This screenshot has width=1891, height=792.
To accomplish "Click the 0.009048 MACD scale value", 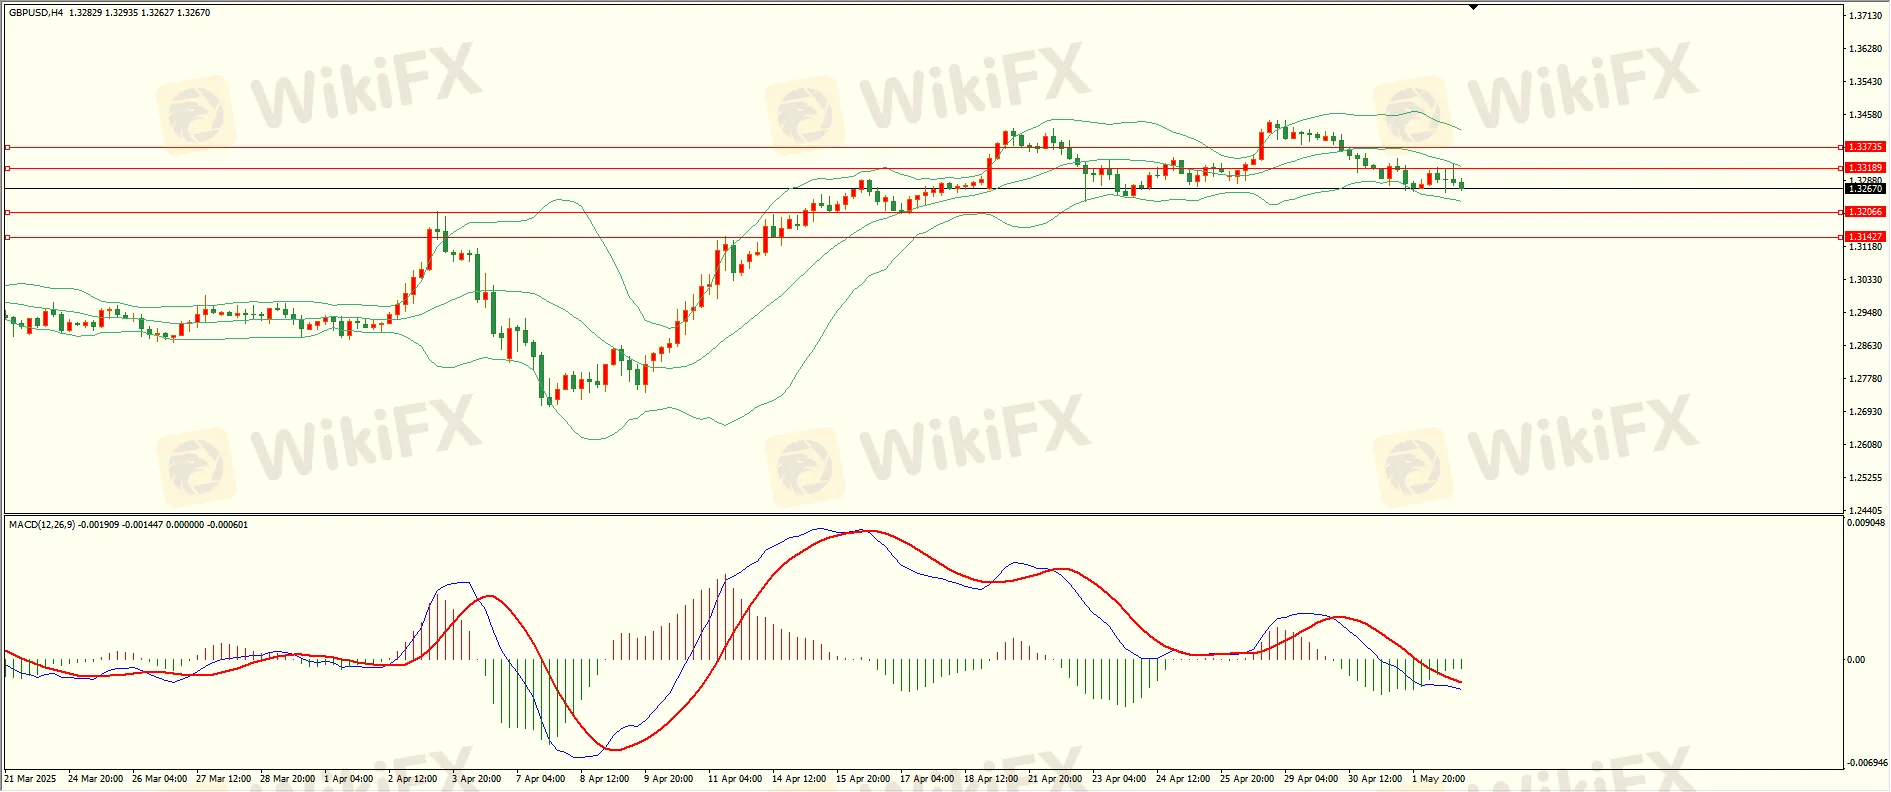I will coord(1866,523).
